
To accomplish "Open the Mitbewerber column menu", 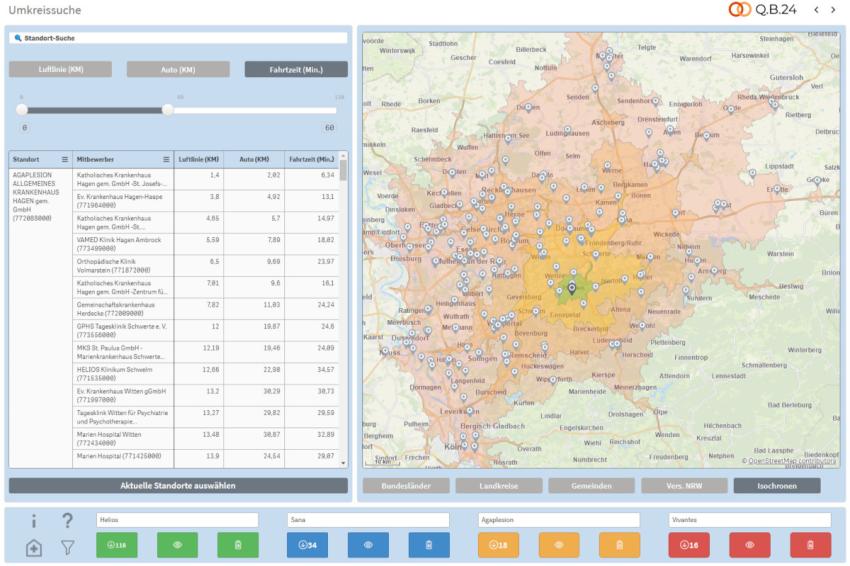I will 166,159.
